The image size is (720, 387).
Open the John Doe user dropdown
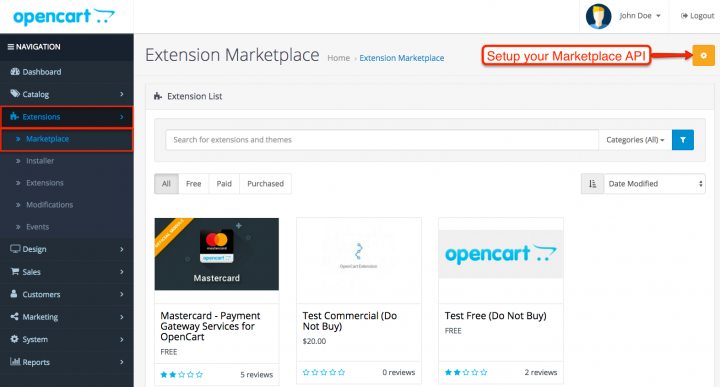pyautogui.click(x=640, y=16)
